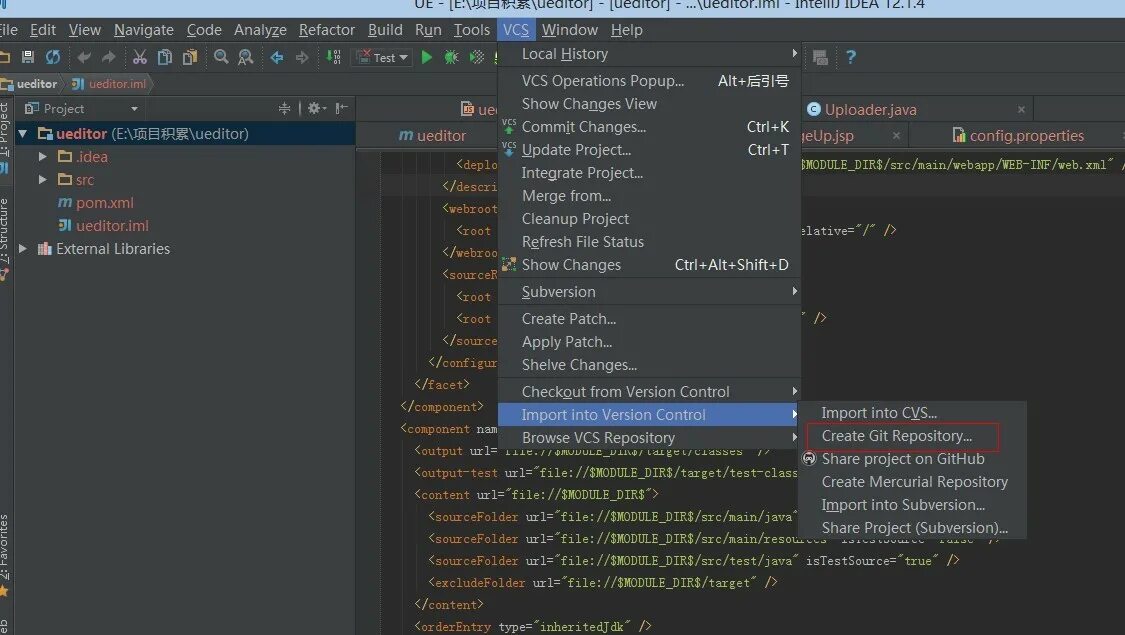Click the Save All toolbar icon
Image resolution: width=1125 pixels, height=635 pixels.
(x=28, y=57)
